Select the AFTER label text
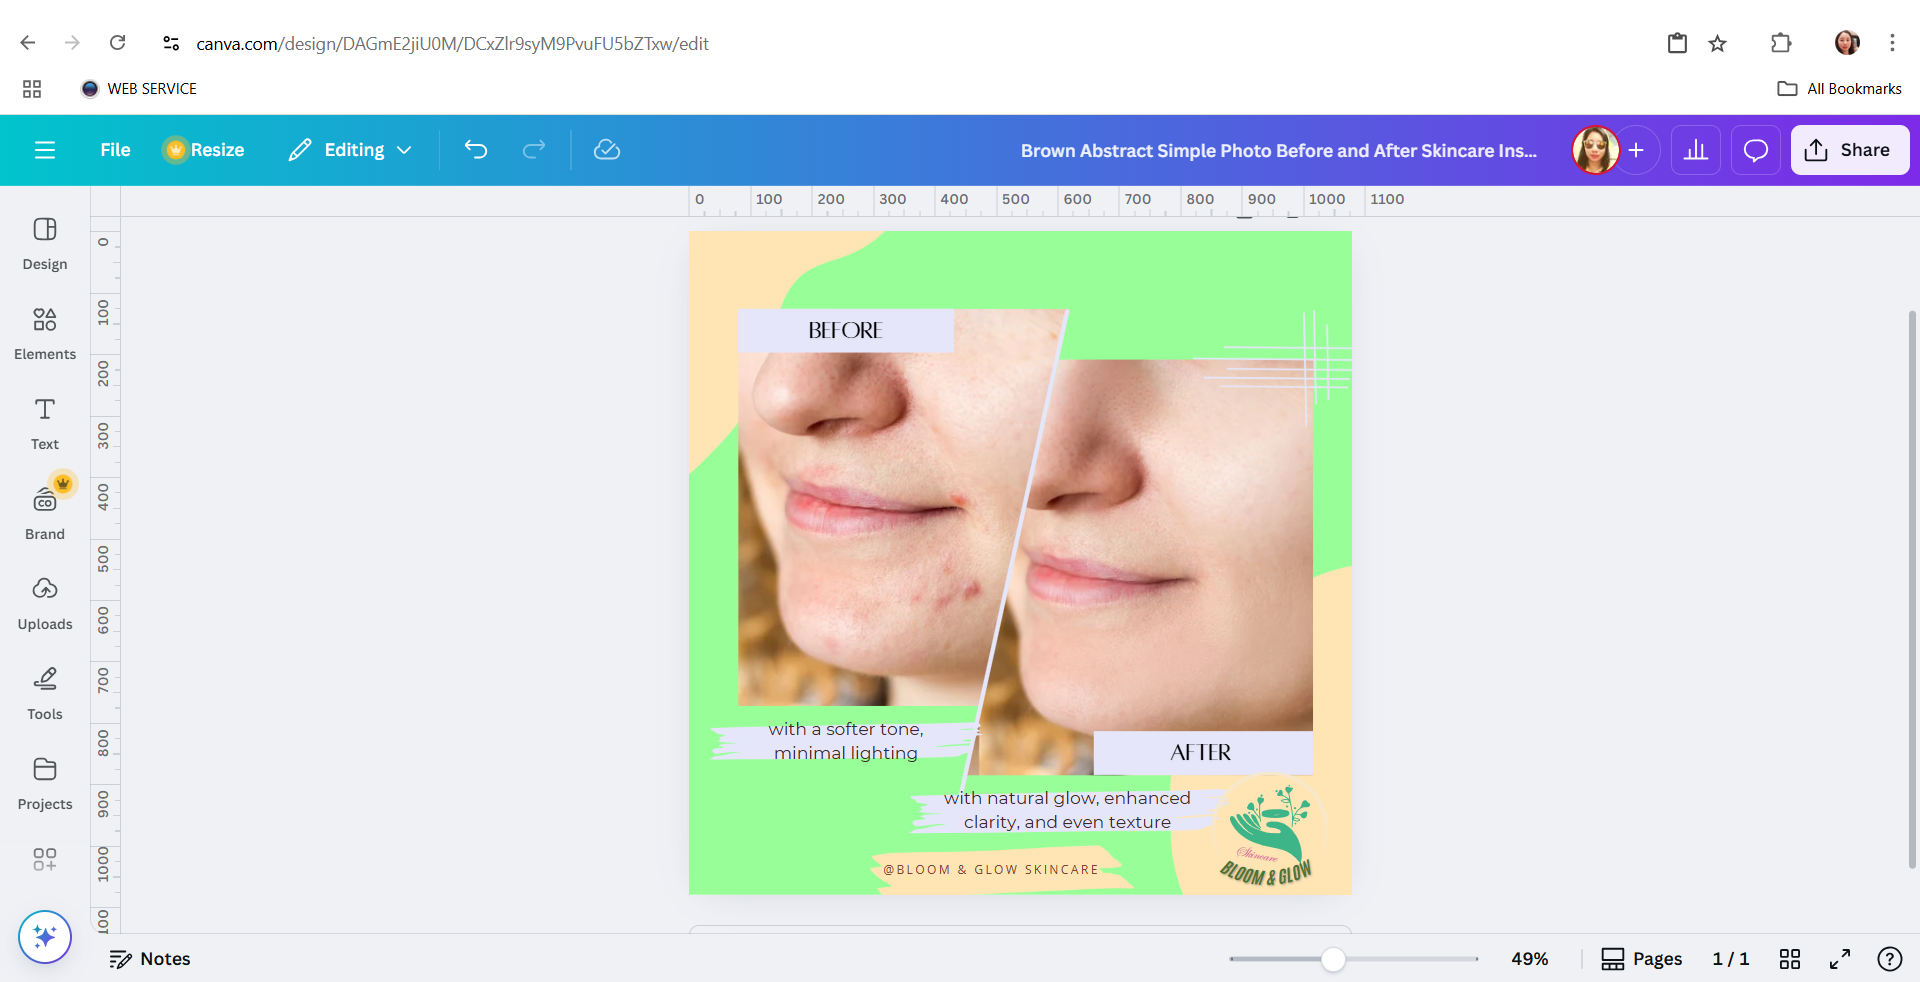 (x=1201, y=752)
